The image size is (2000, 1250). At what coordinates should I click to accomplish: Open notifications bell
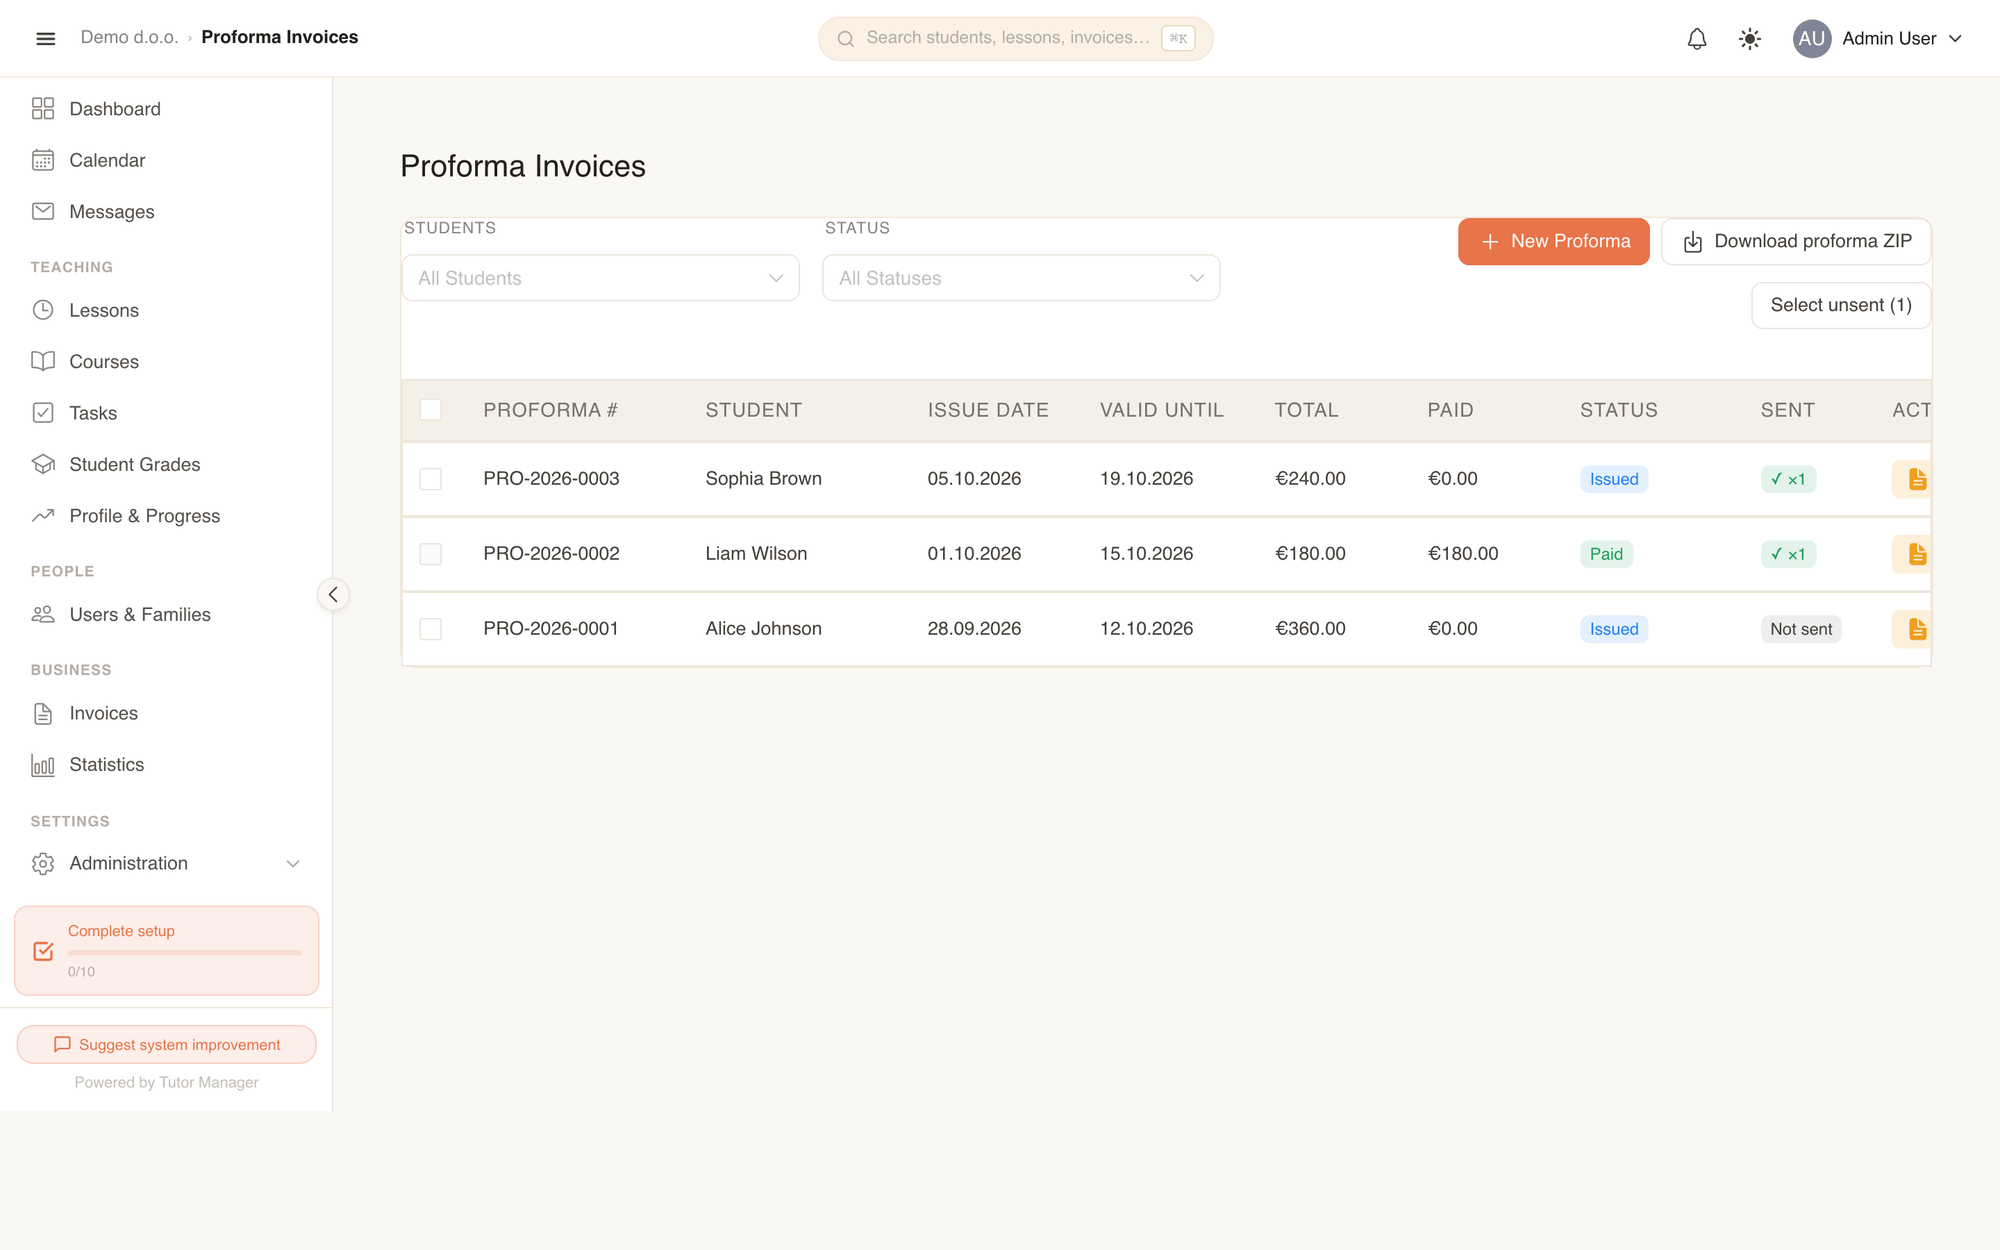coord(1697,39)
